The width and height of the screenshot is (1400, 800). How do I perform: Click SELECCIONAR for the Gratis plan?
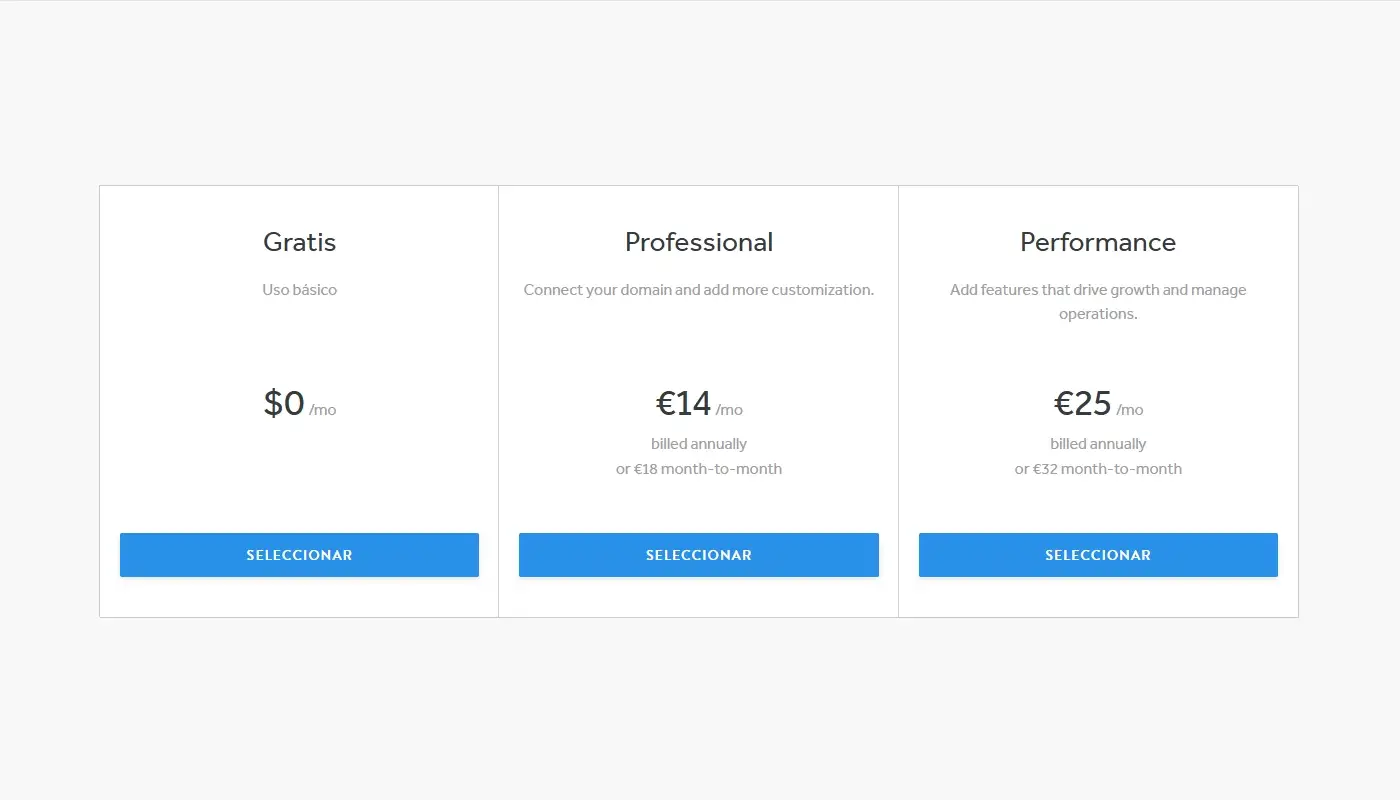(x=299, y=555)
